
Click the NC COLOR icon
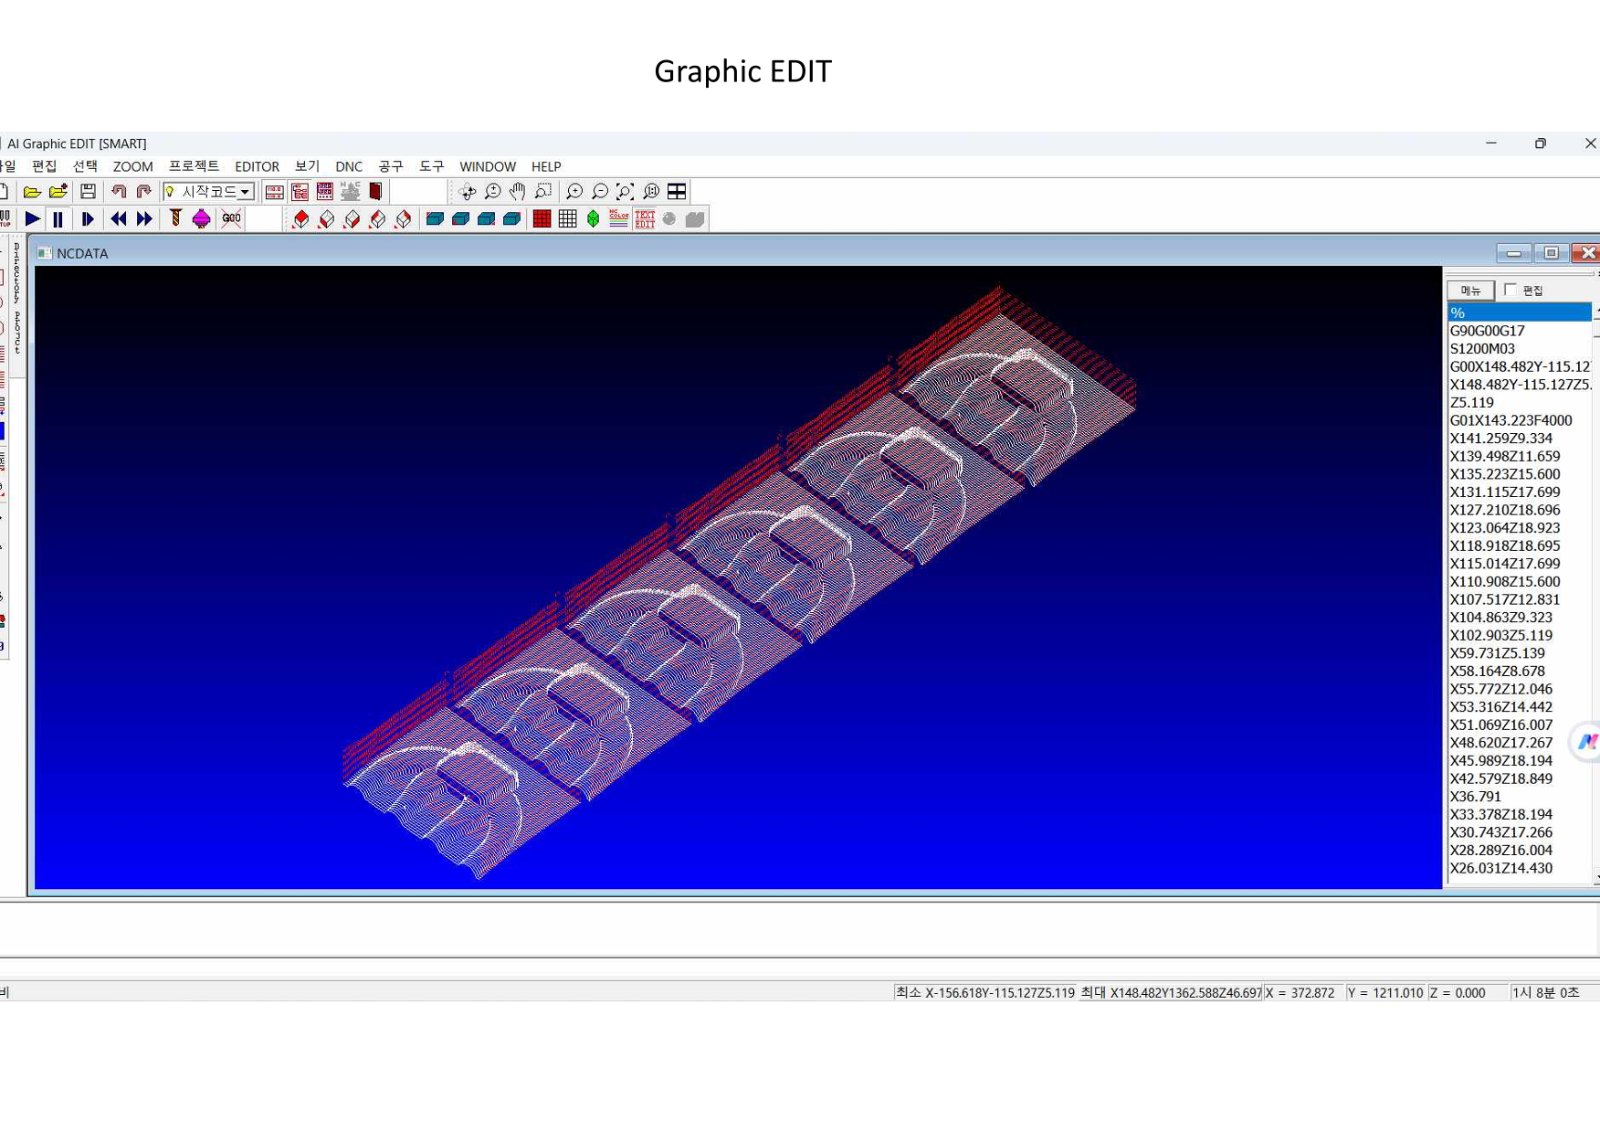[619, 219]
